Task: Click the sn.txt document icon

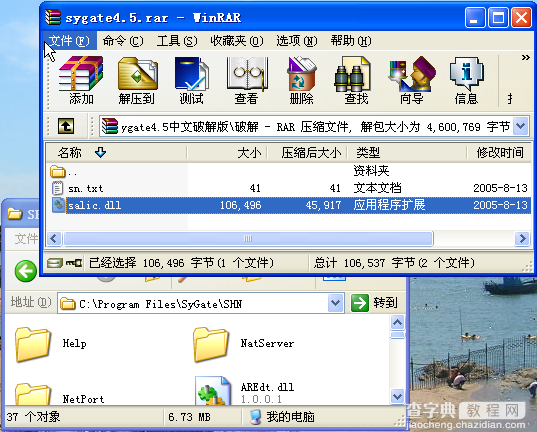Action: tap(58, 188)
